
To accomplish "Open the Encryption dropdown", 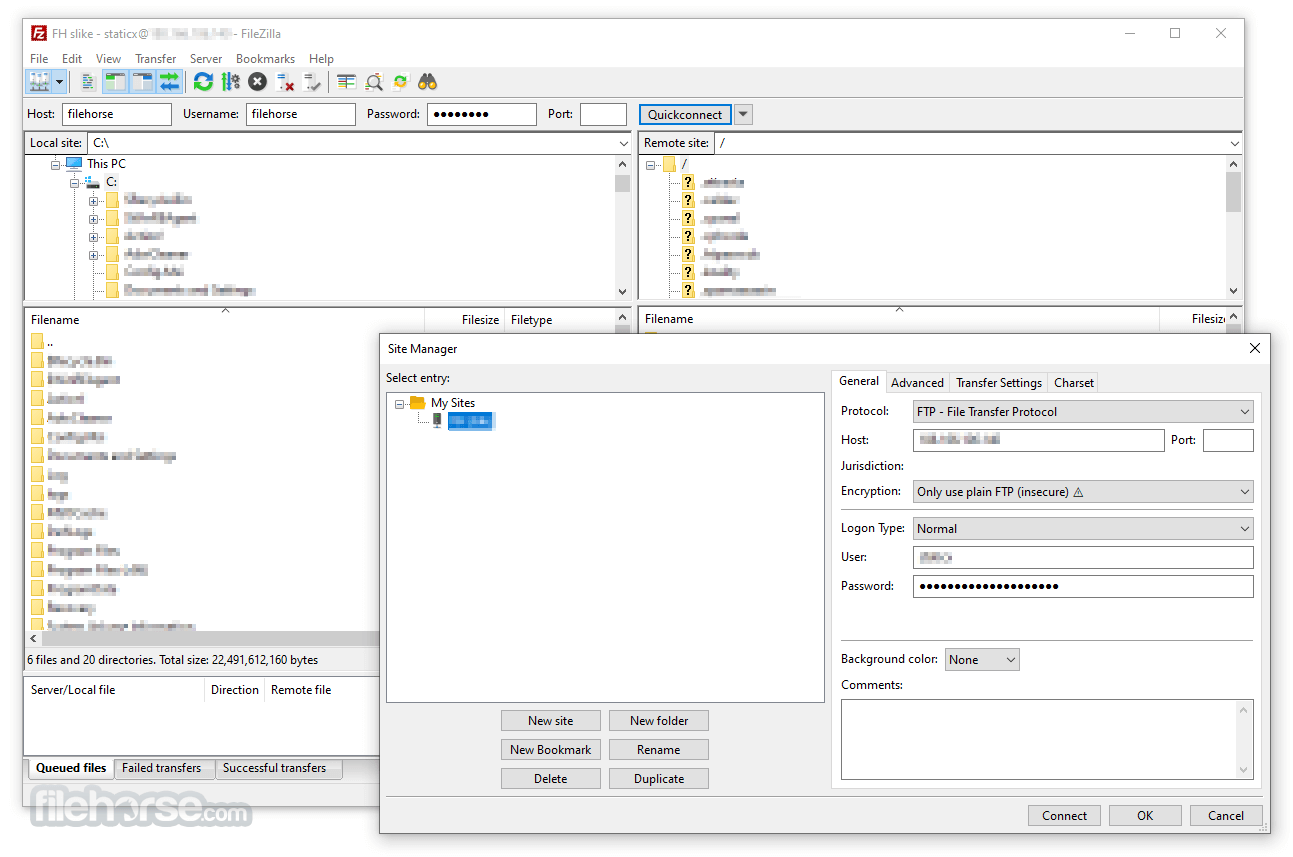I will [x=1082, y=491].
